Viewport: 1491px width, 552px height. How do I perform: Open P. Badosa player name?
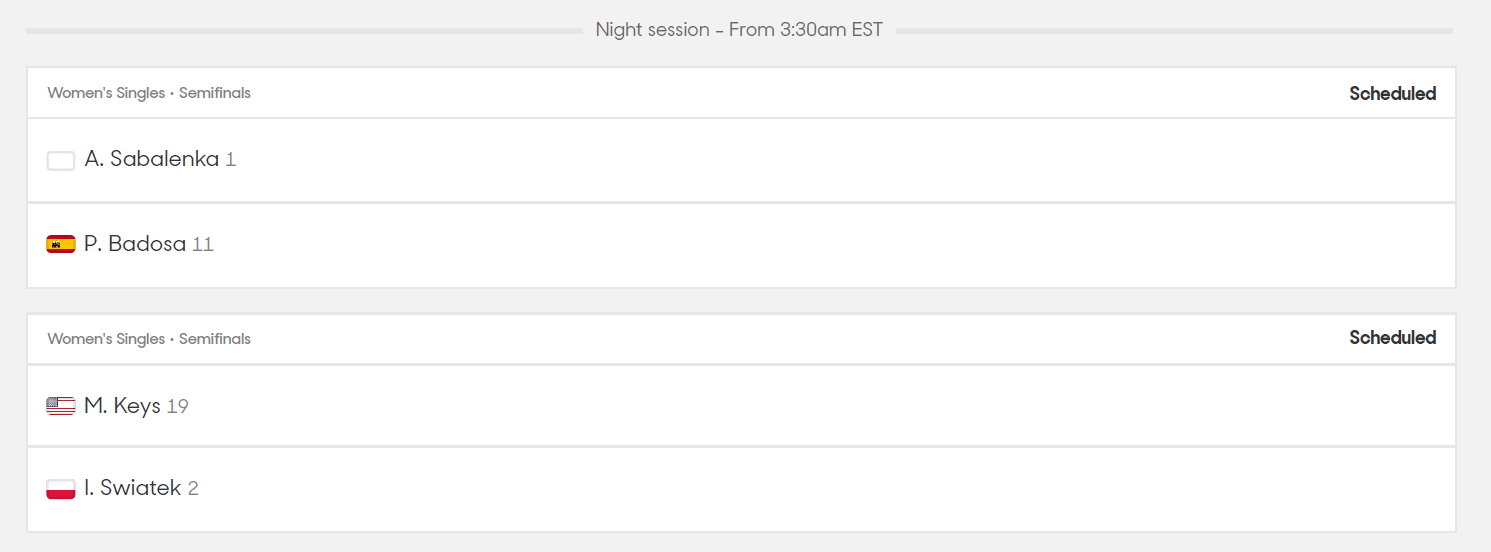point(135,244)
